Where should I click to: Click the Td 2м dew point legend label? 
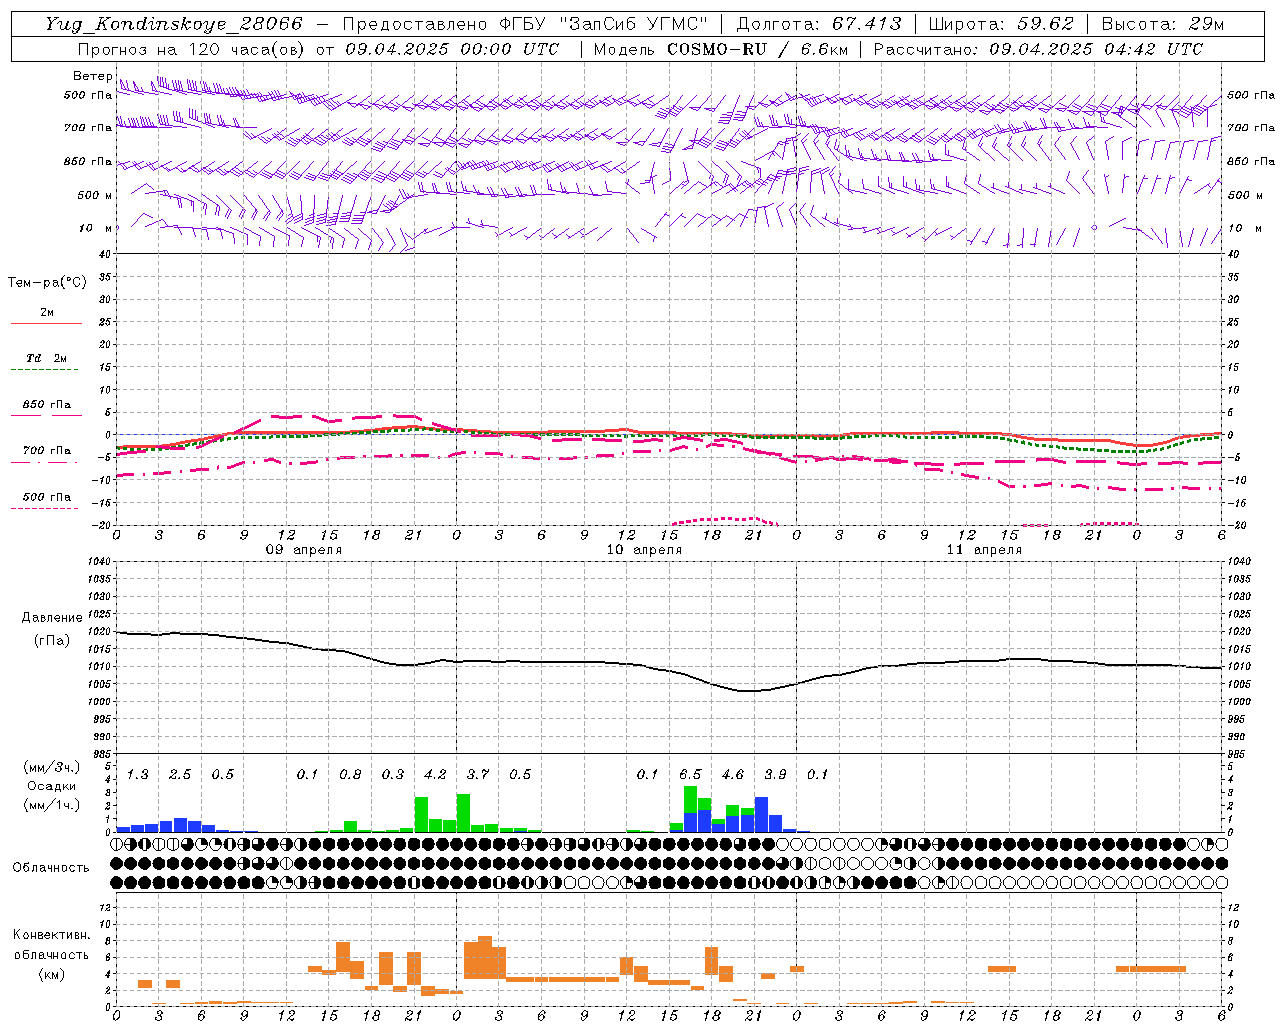[46, 358]
